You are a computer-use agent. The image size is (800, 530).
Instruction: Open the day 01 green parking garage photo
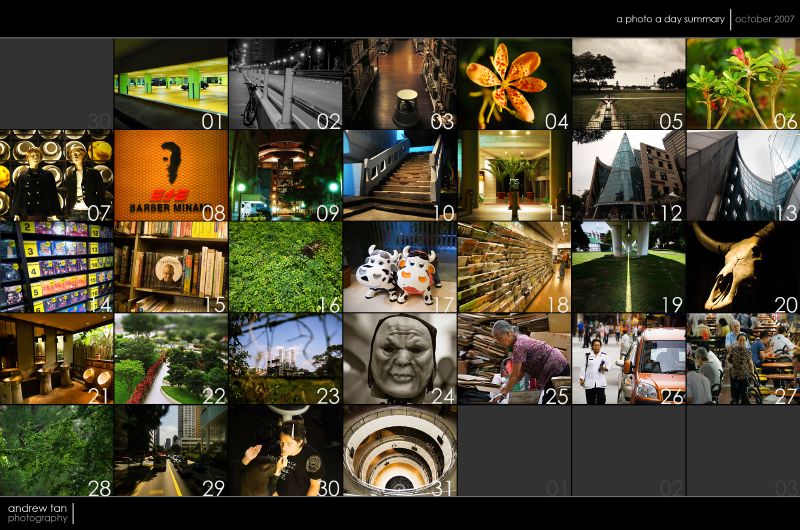point(171,84)
